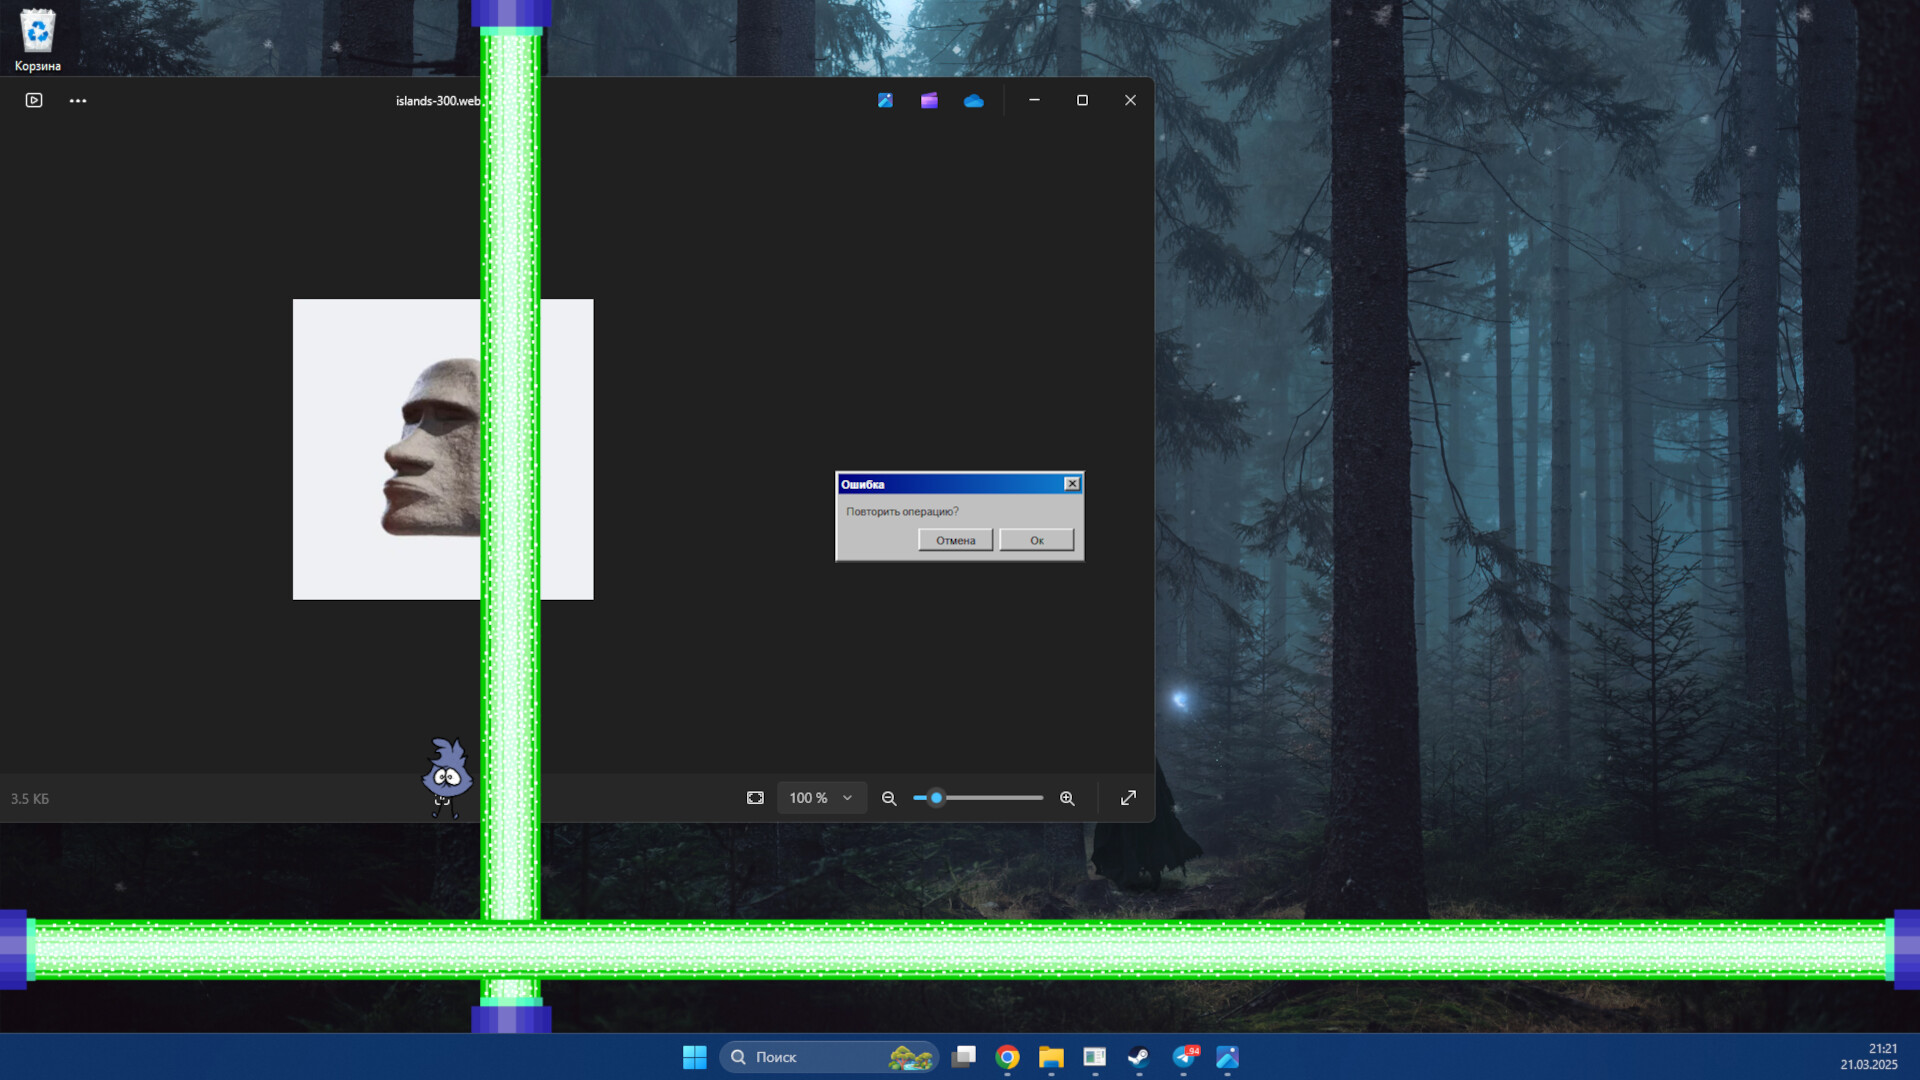1920x1080 pixels.
Task: Select the Edit image icon in the titlebar
Action: [x=885, y=100]
